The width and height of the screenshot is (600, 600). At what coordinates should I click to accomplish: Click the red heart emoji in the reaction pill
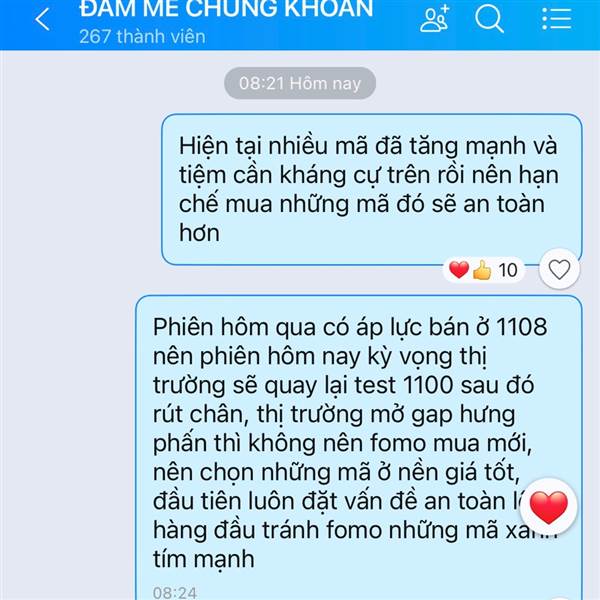tap(459, 269)
